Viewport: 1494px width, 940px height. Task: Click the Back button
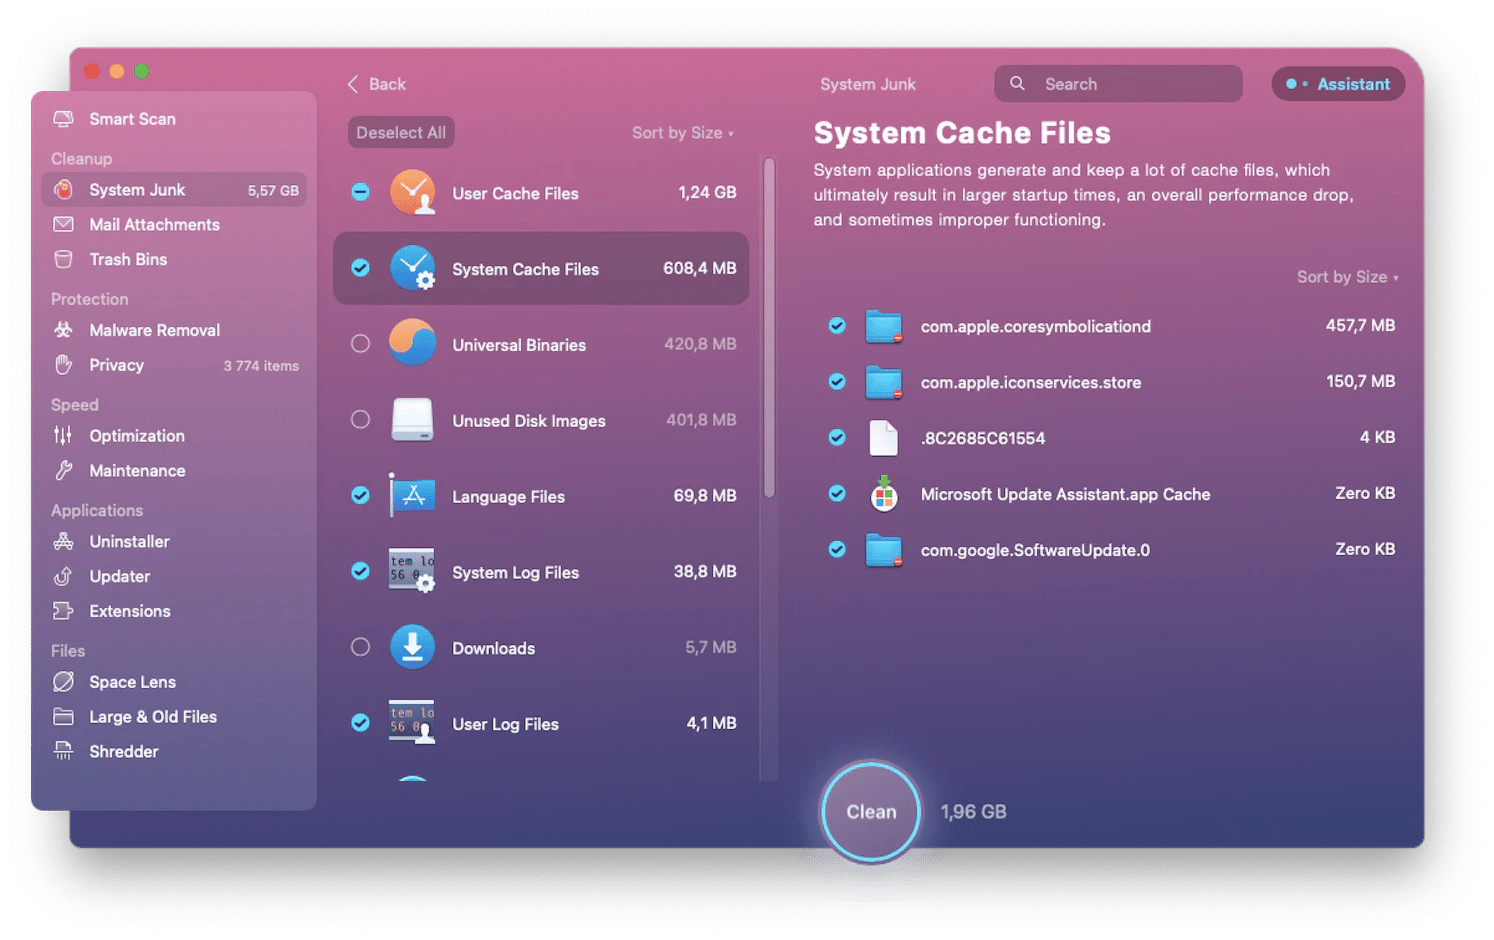click(x=376, y=84)
